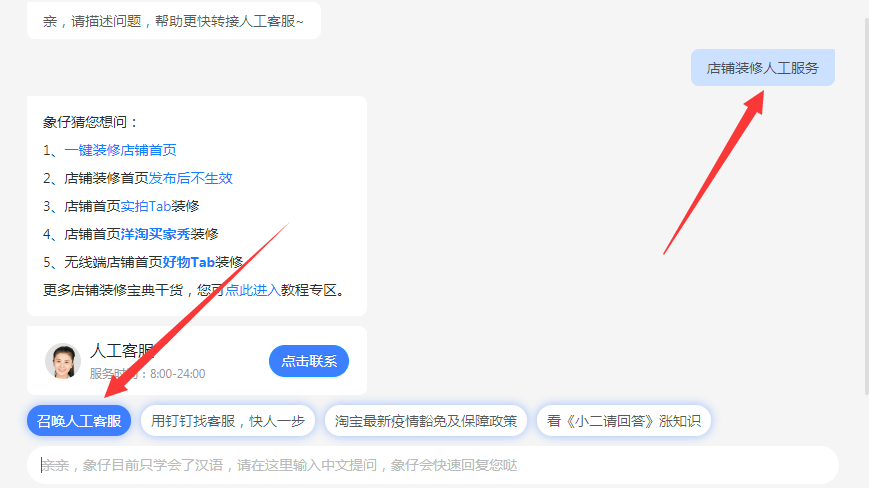Open the 洋淘买家秀 link
This screenshot has width=869, height=488.
click(156, 234)
